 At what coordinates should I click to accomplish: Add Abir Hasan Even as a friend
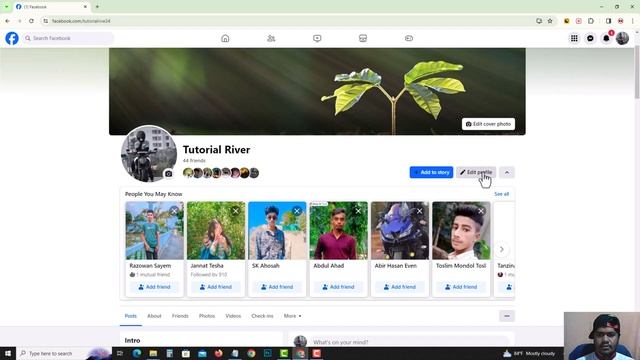pos(400,287)
